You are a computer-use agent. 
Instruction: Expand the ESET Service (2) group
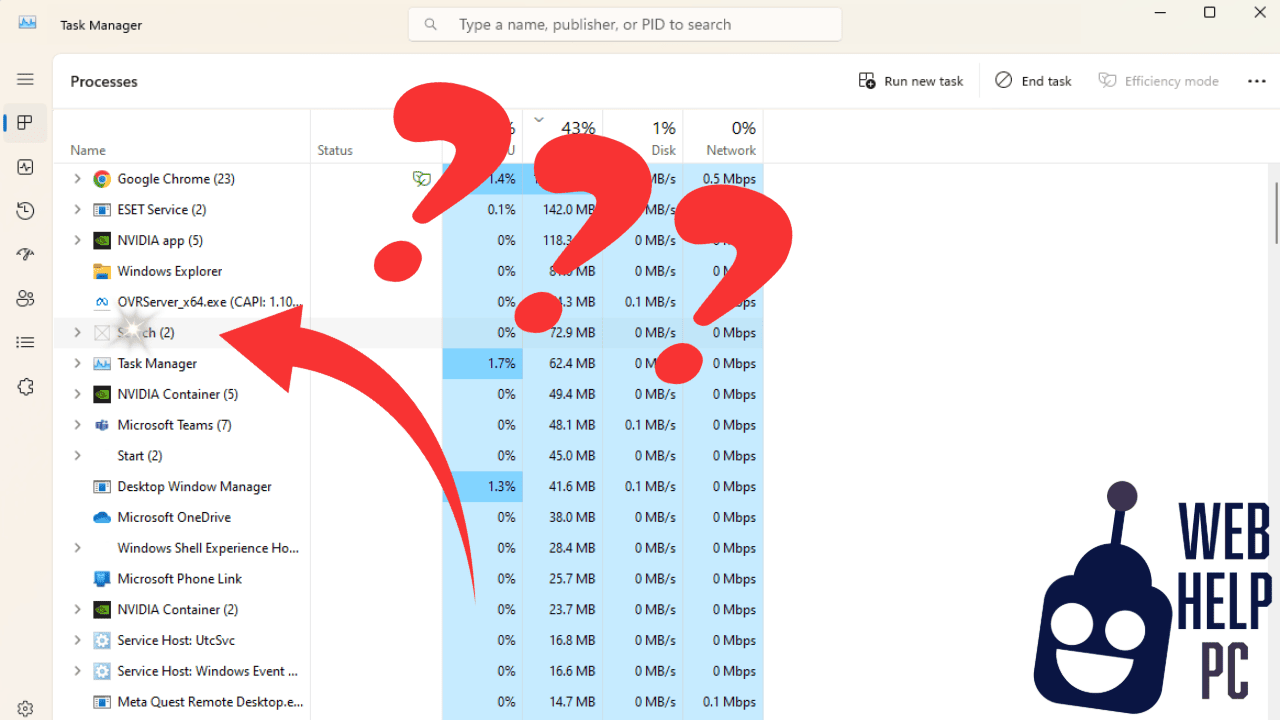77,210
